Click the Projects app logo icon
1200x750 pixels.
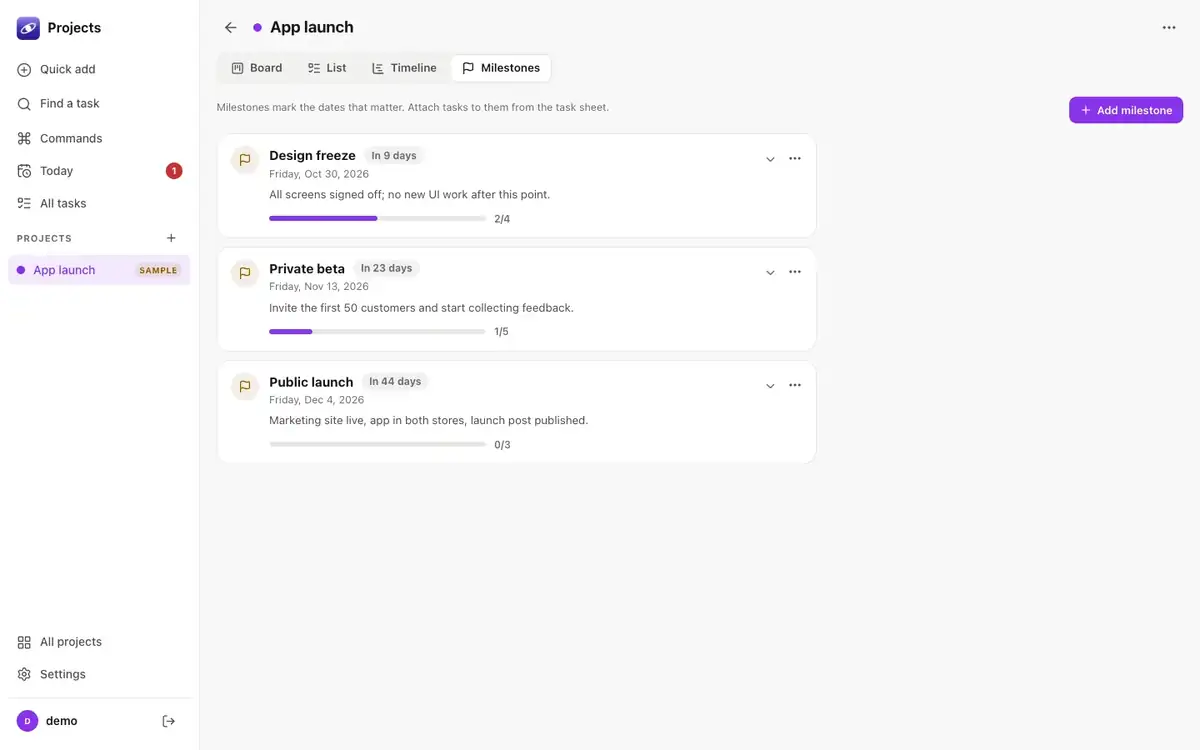click(x=28, y=28)
